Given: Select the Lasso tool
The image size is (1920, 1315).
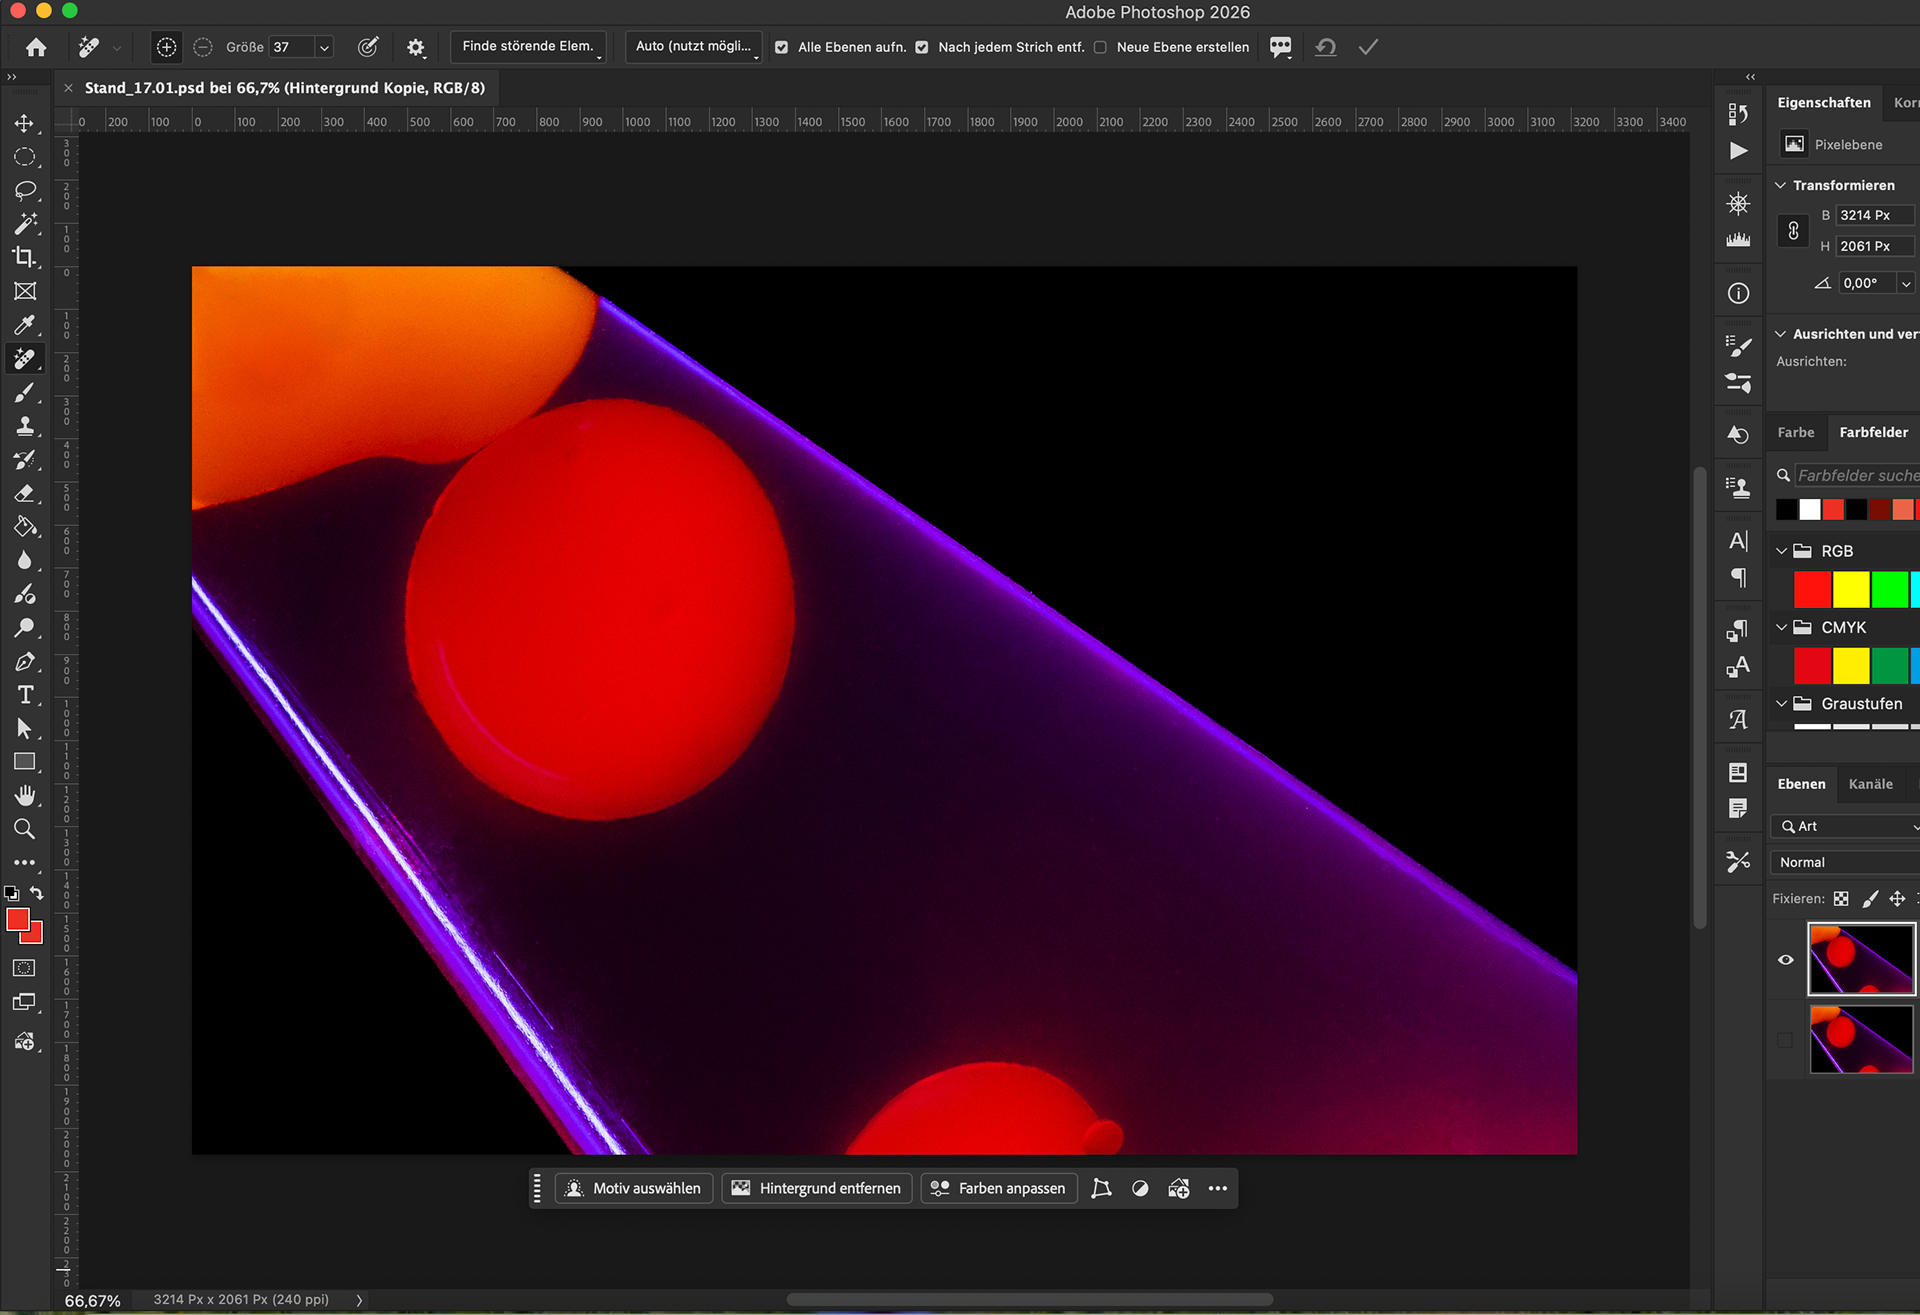Looking at the screenshot, I should coord(24,190).
